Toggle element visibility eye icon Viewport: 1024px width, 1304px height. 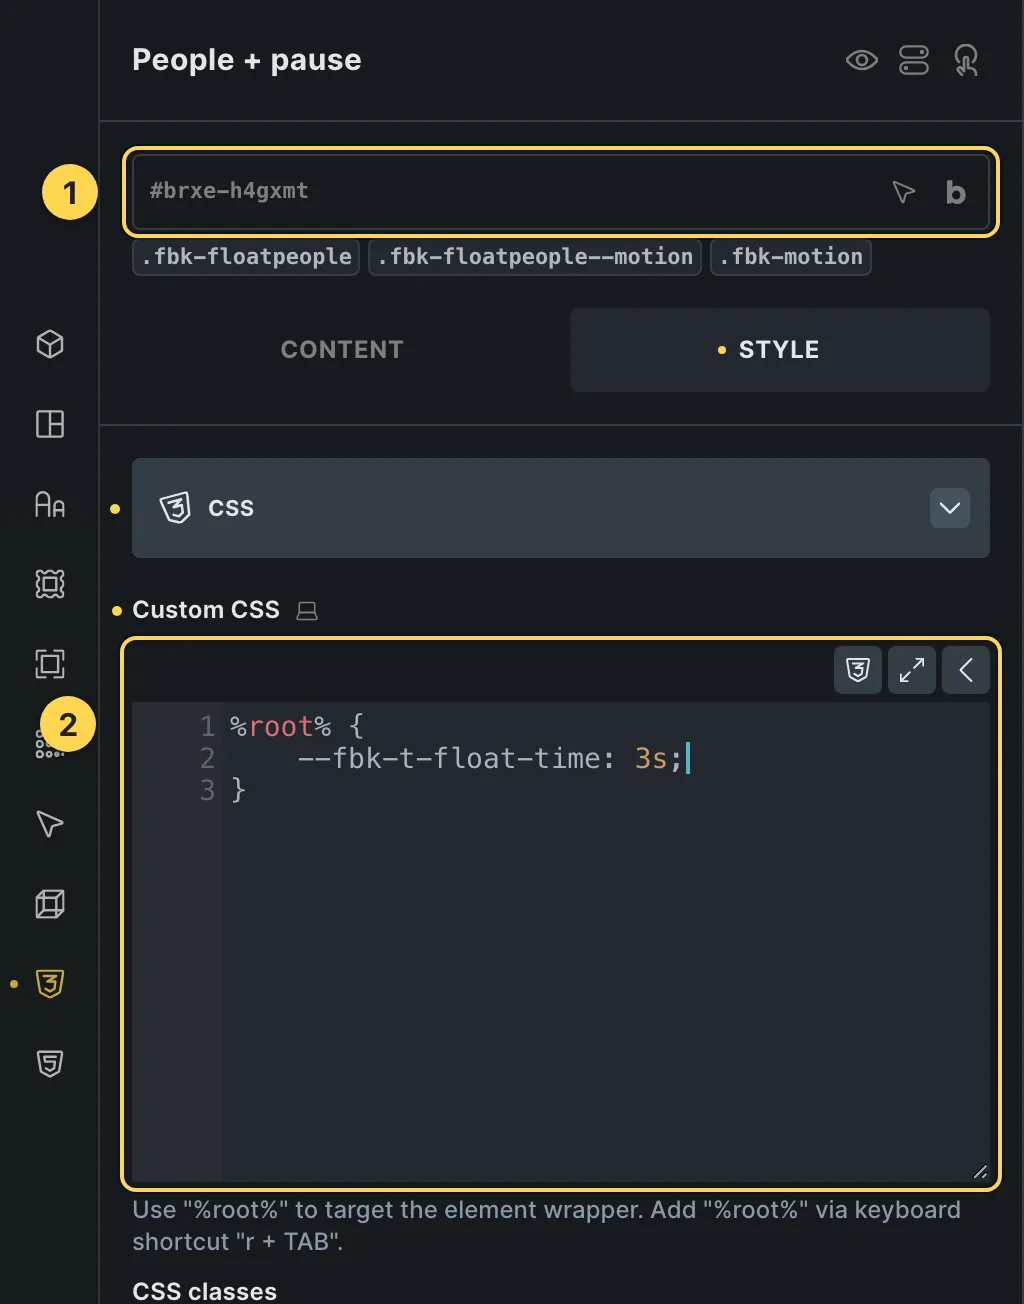click(861, 61)
